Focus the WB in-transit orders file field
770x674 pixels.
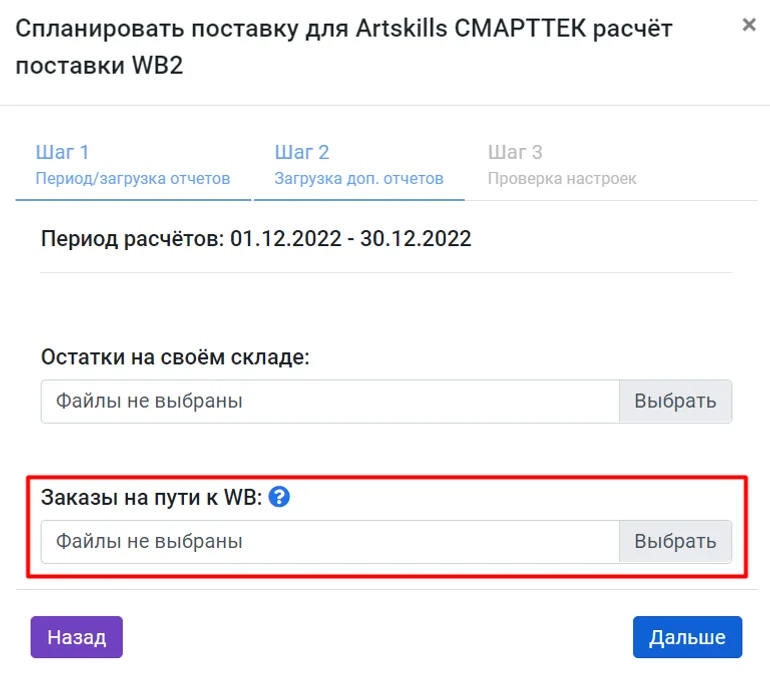coord(330,541)
